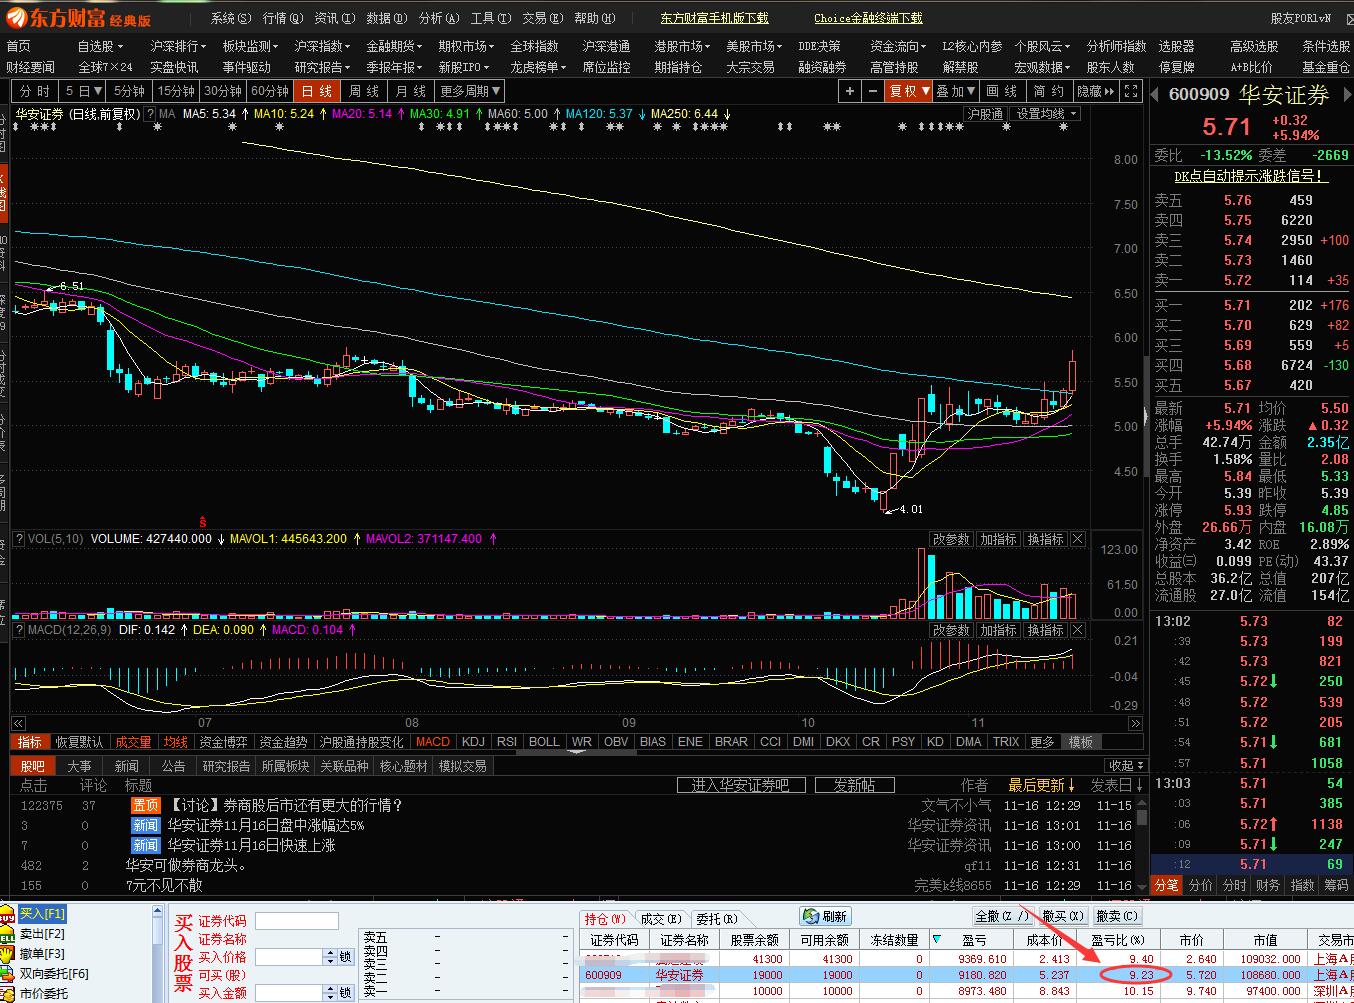Click the stepper arrows beside buy amount
Image resolution: width=1354 pixels, height=1003 pixels.
tap(330, 993)
